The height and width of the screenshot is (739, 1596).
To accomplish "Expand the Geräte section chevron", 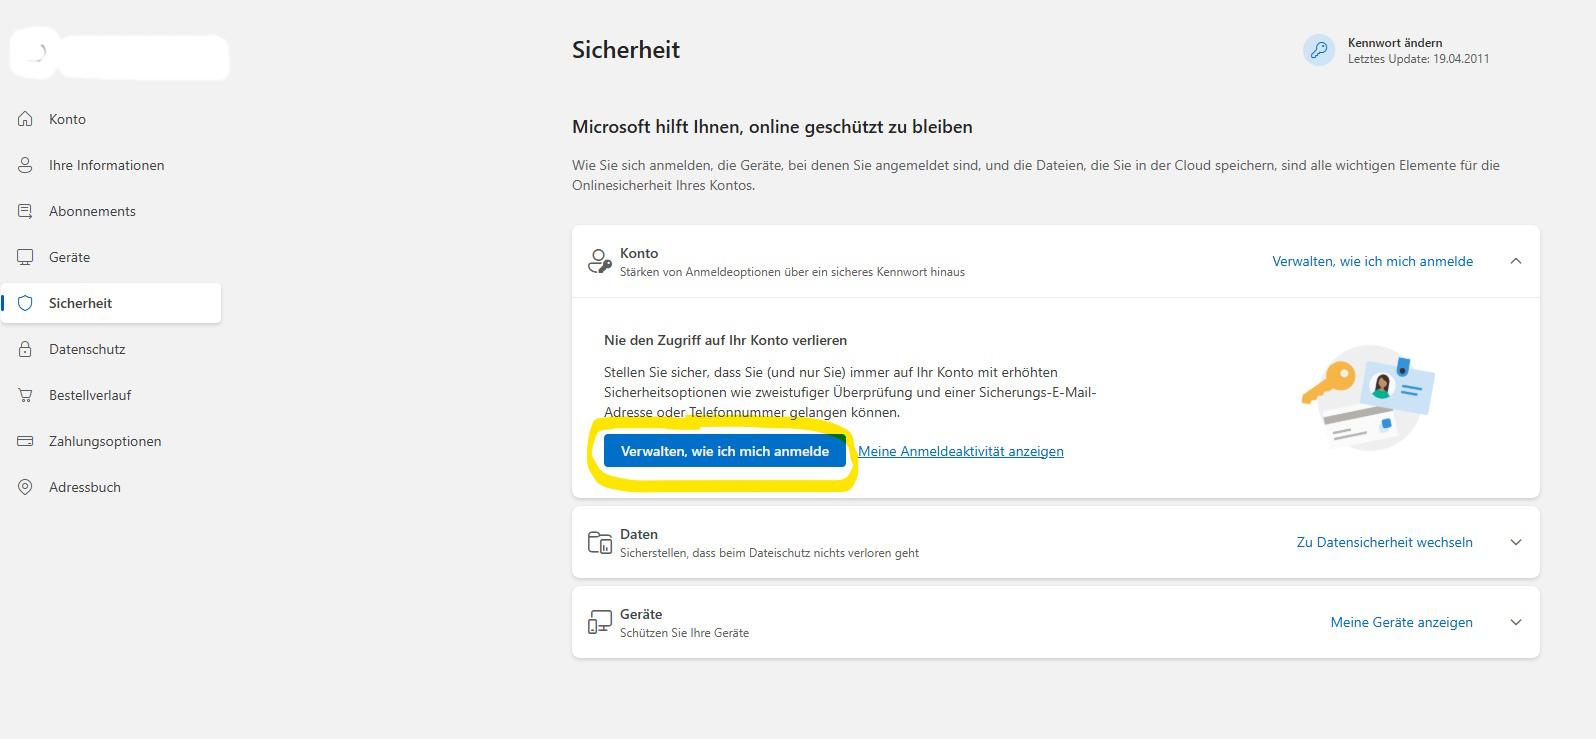I will pos(1516,621).
